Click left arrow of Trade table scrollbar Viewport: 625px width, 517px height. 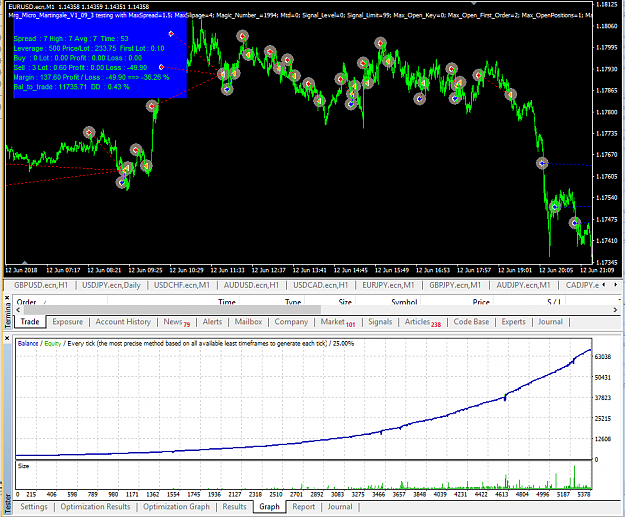pyautogui.click(x=18, y=309)
